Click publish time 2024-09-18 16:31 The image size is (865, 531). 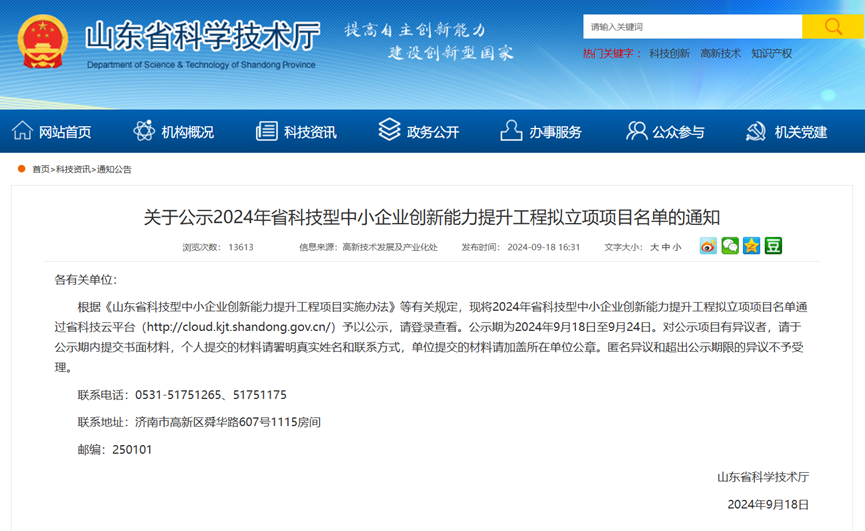click(543, 247)
